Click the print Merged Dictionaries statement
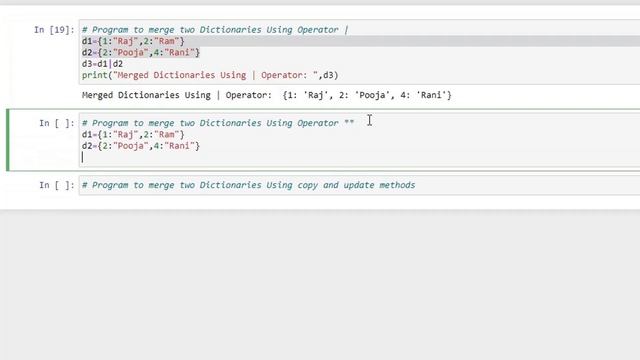Viewport: 640px width, 360px height. pyautogui.click(x=210, y=76)
